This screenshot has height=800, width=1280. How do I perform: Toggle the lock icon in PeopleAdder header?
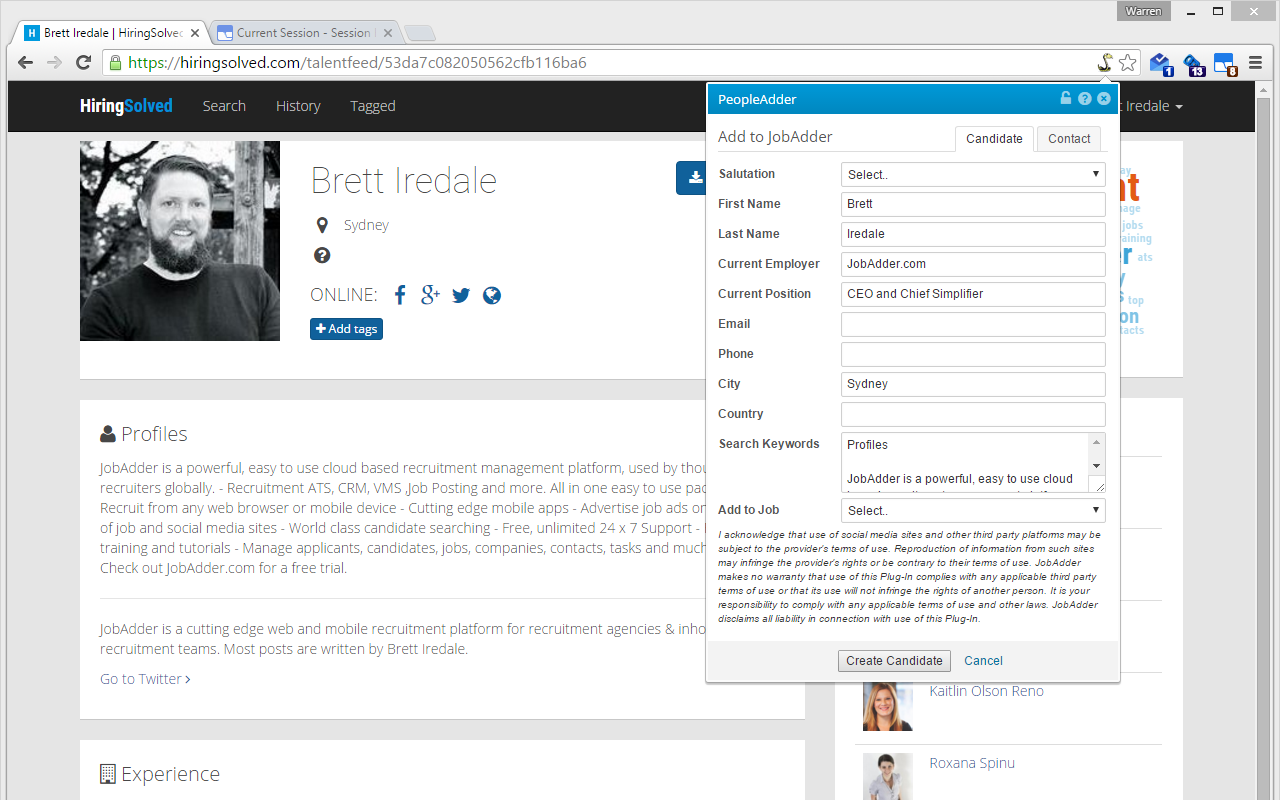coord(1066,98)
